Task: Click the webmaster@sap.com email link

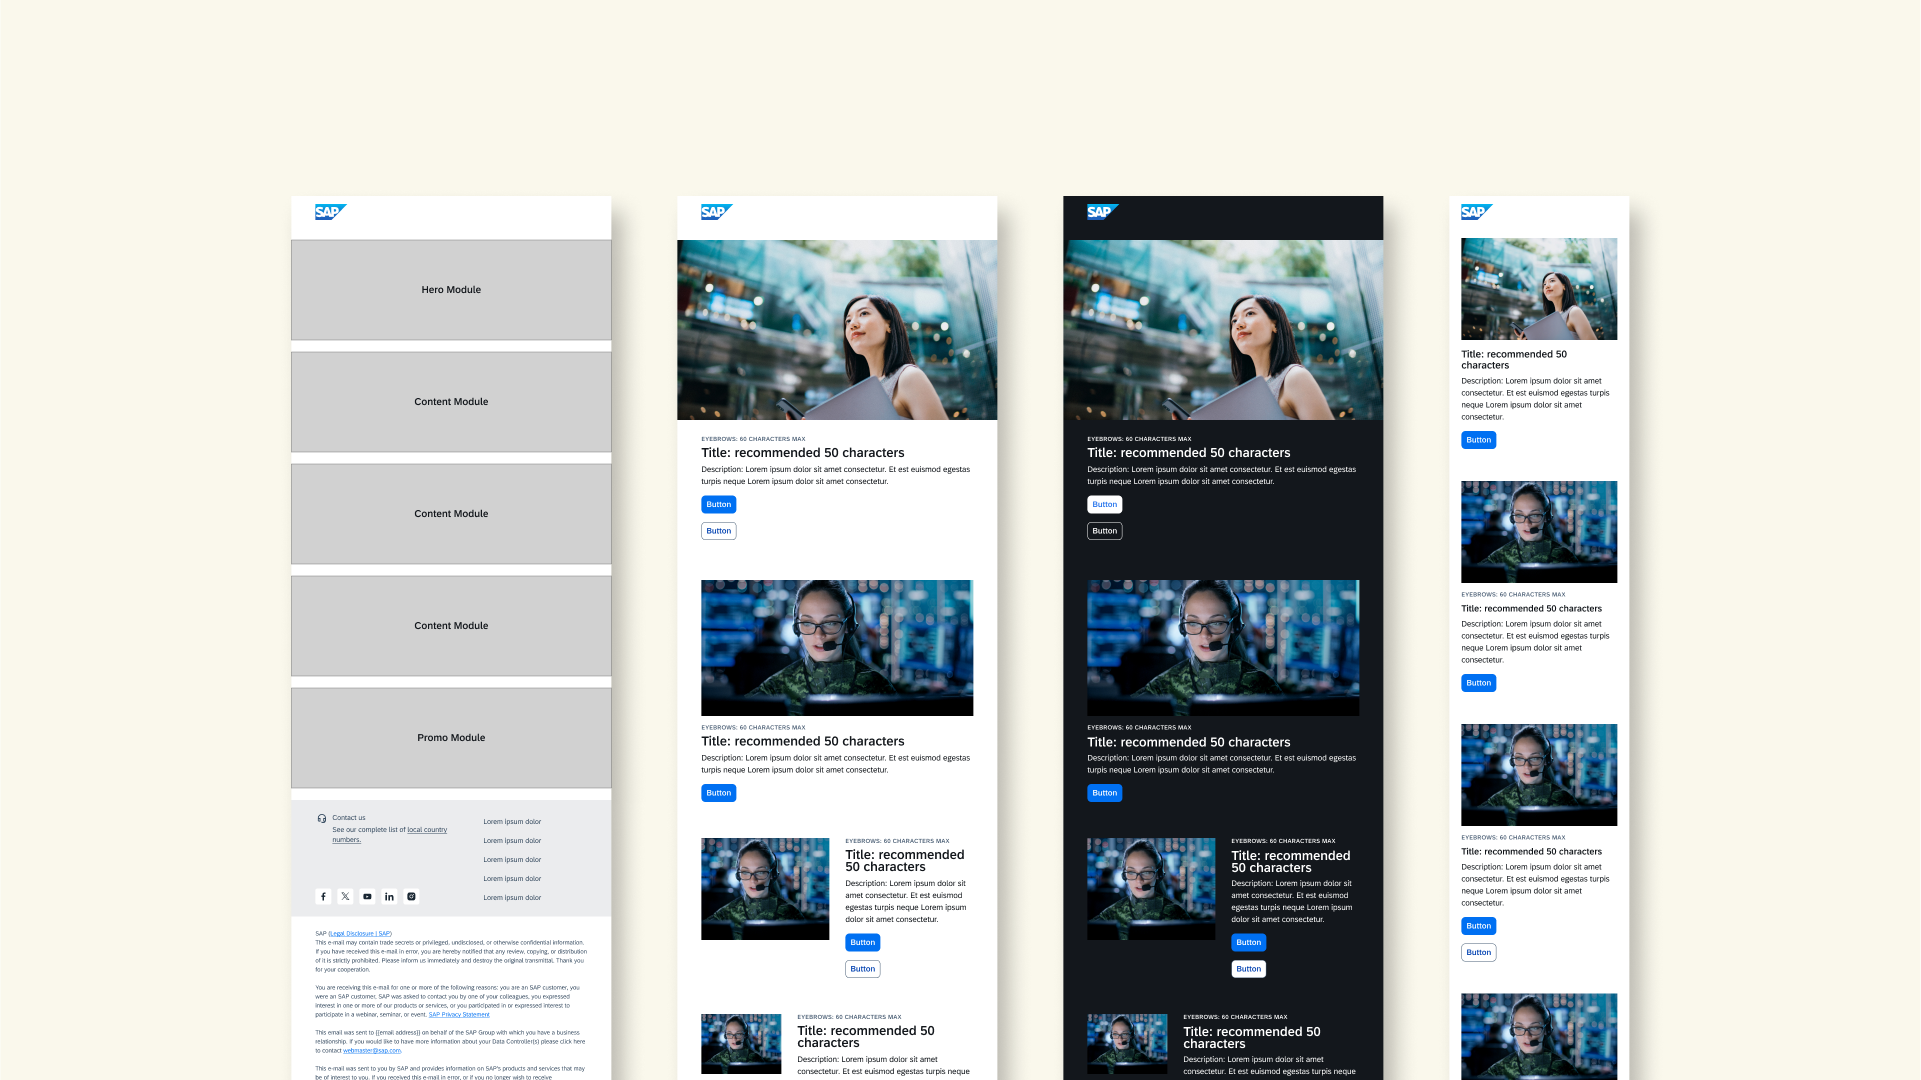Action: (372, 1051)
